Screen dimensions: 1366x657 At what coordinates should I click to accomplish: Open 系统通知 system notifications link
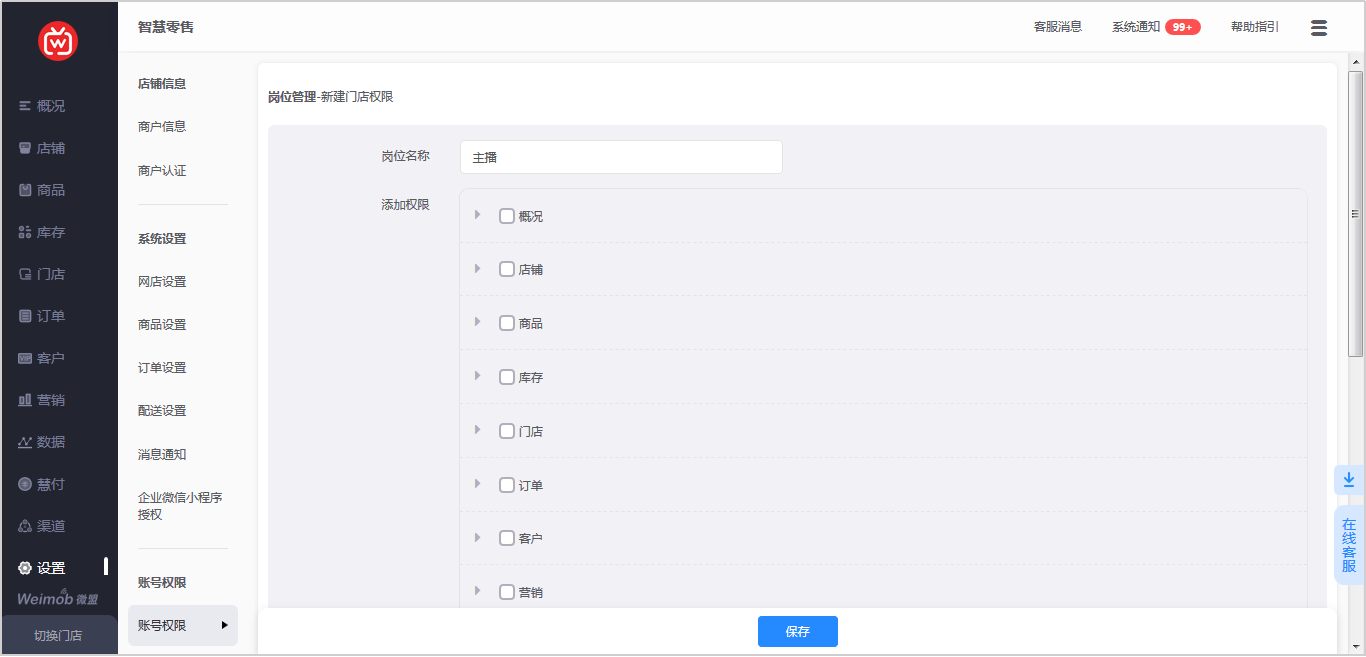click(x=1136, y=27)
